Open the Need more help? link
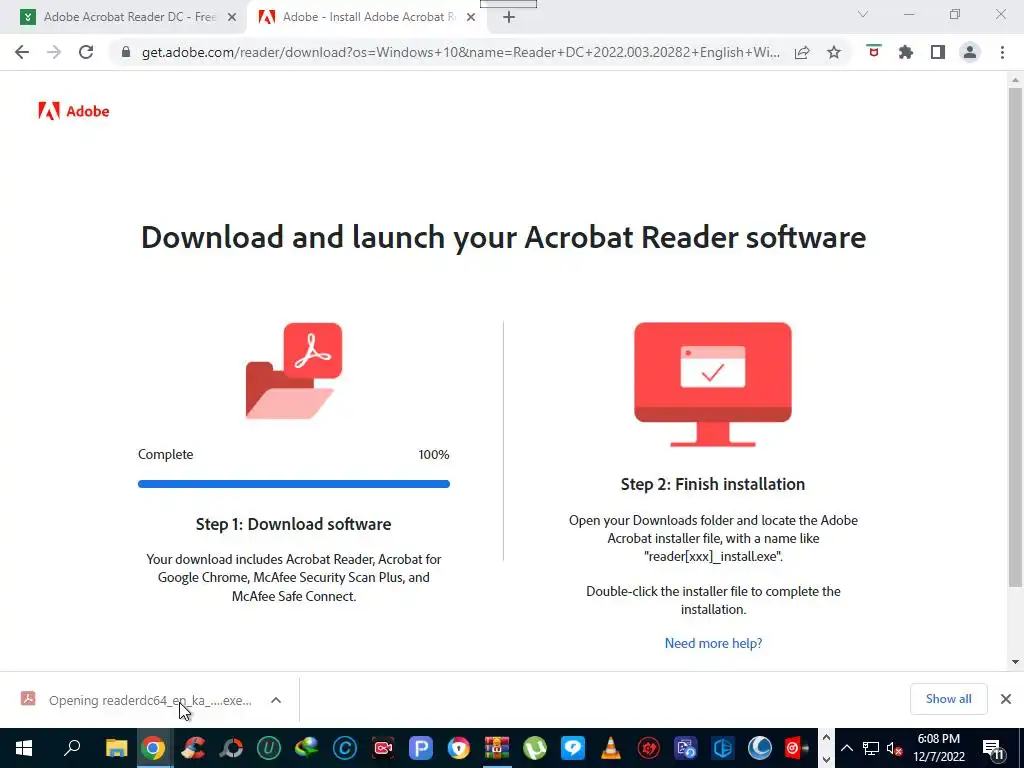The image size is (1024, 768). (x=713, y=643)
